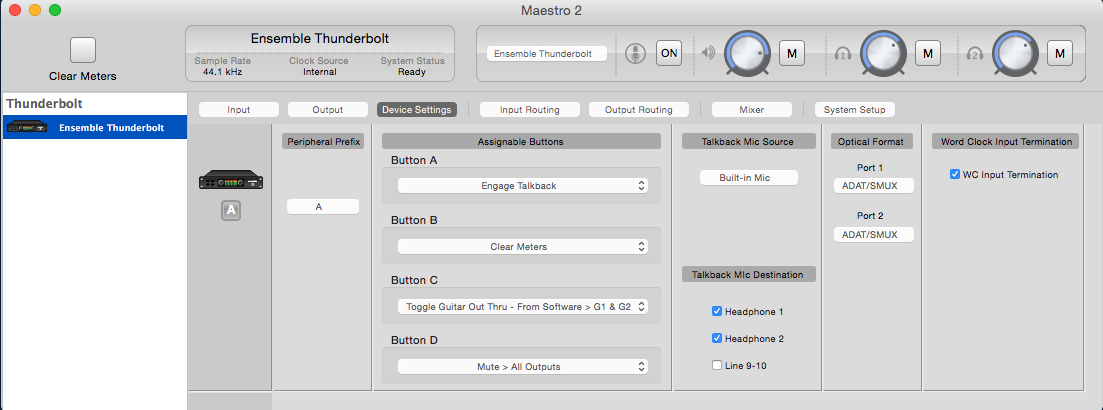
Task: Toggle WC Input Termination checkbox
Action: (954, 175)
